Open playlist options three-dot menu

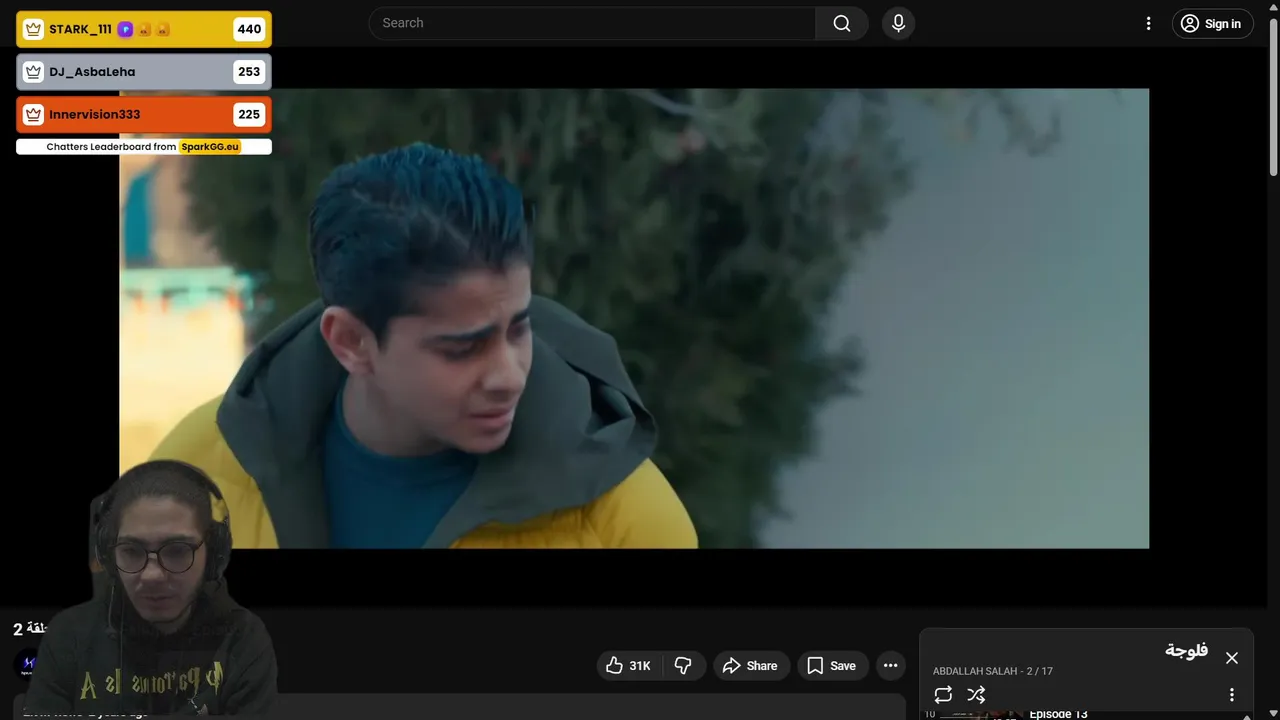(x=1232, y=694)
